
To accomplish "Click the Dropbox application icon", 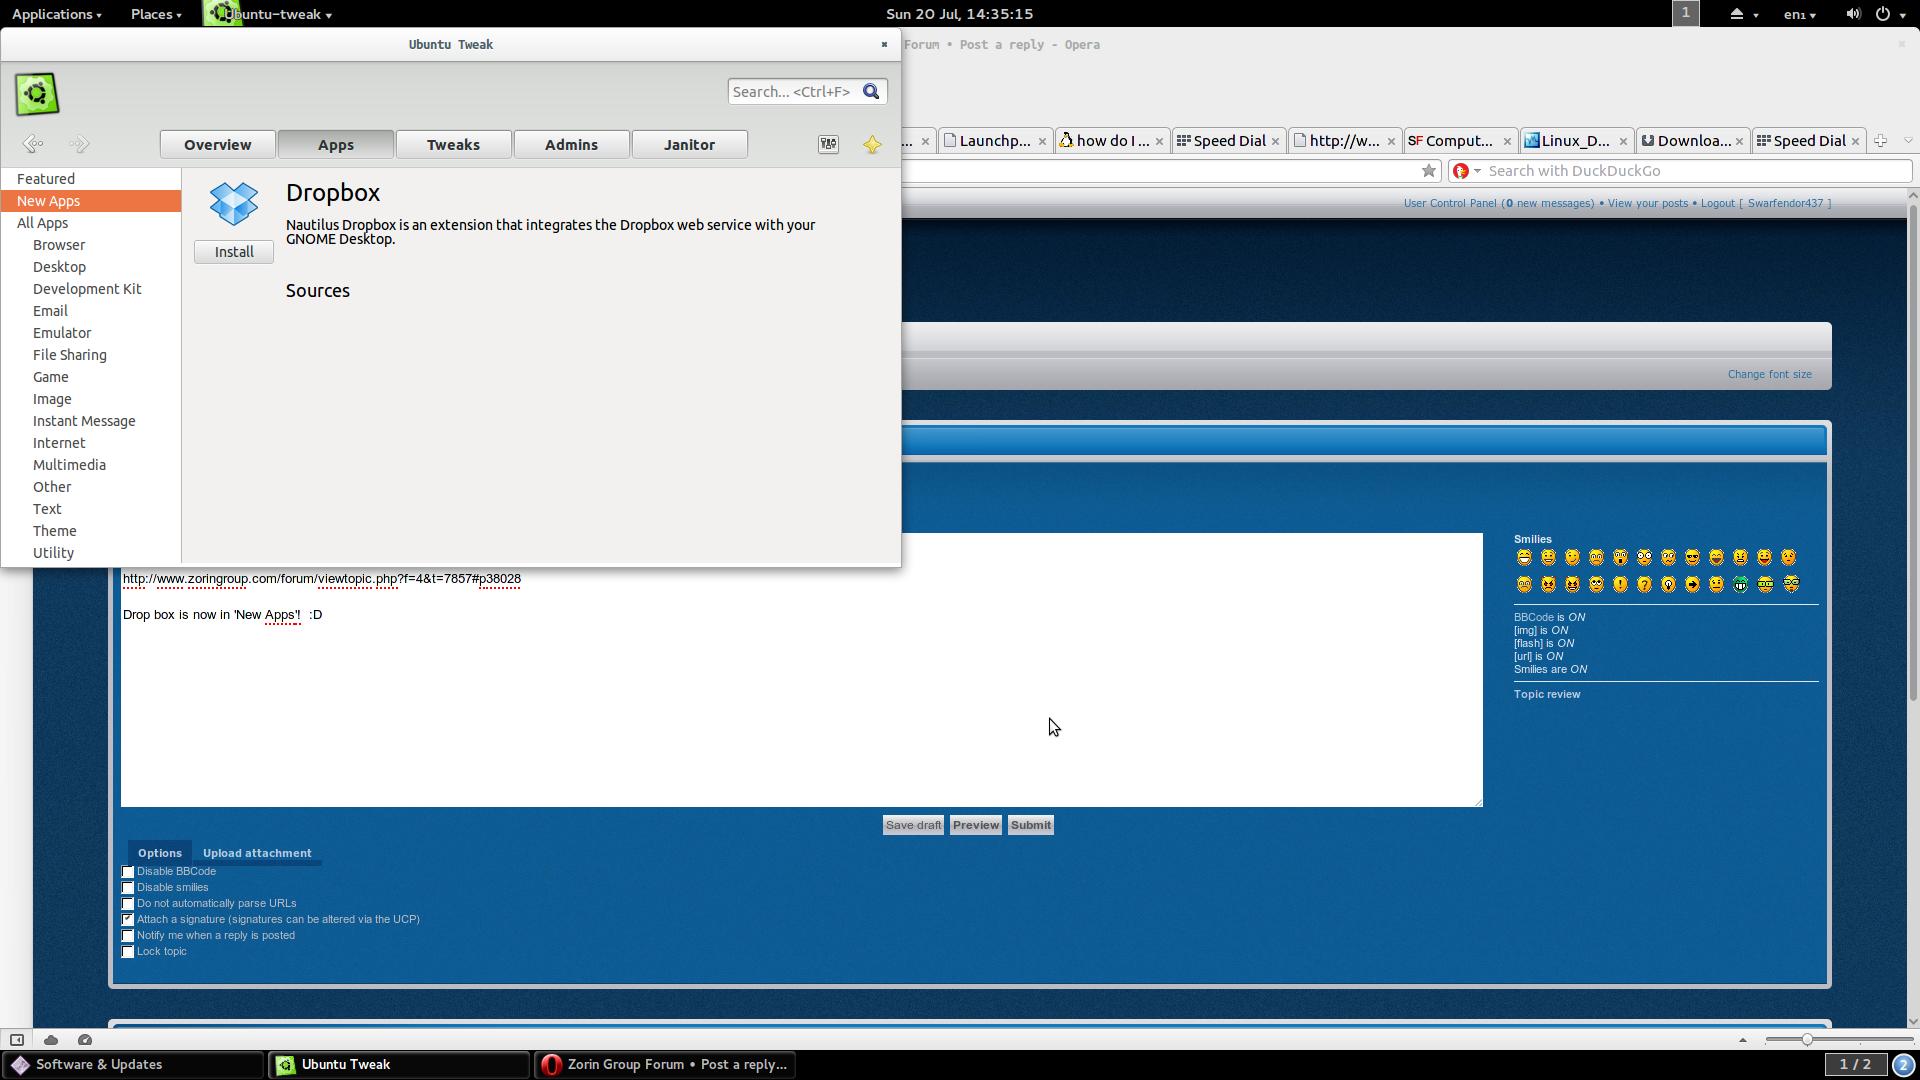I will point(234,204).
